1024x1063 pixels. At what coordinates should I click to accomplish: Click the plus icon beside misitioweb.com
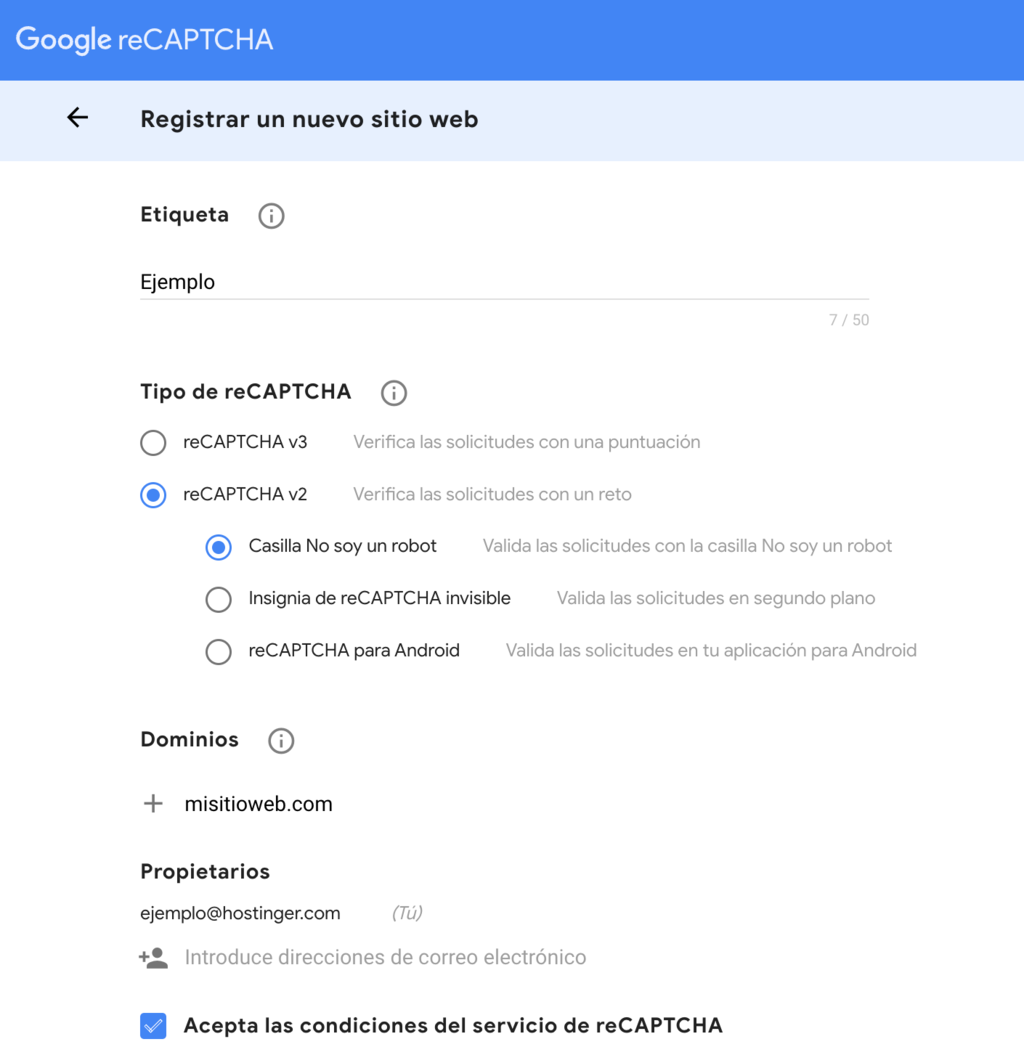[153, 804]
